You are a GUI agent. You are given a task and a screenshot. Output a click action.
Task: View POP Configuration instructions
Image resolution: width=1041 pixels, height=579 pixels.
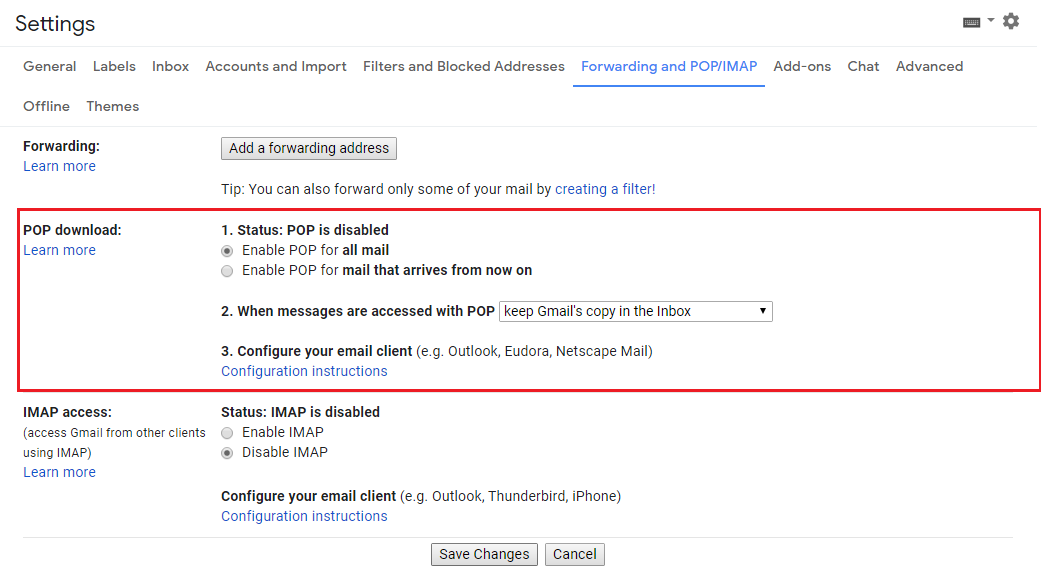pos(303,371)
